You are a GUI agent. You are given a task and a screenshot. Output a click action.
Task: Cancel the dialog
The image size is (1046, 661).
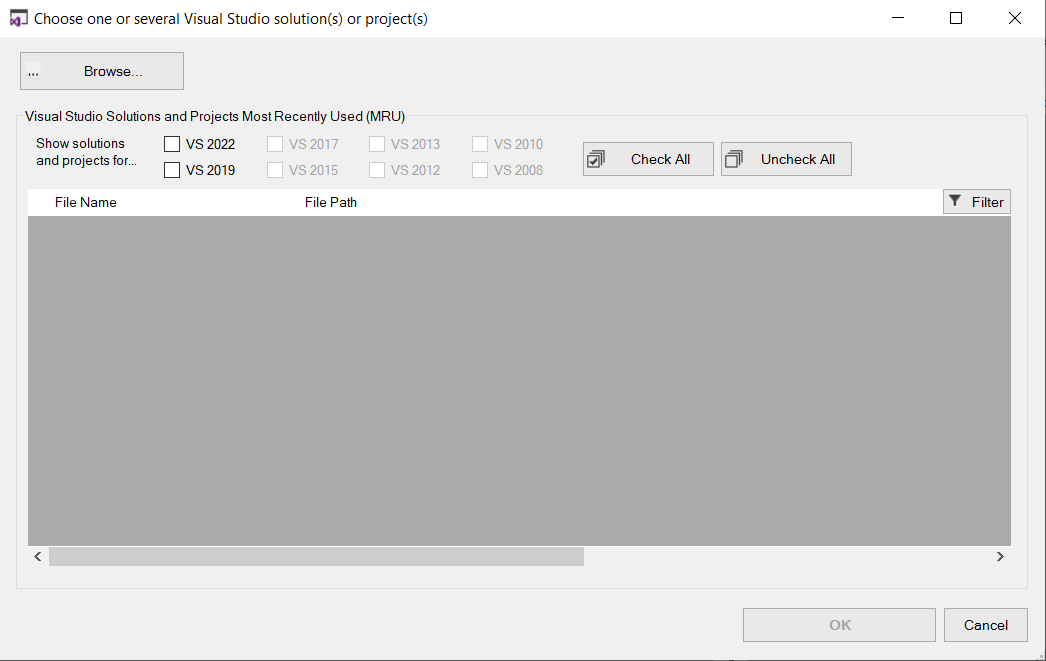(985, 625)
